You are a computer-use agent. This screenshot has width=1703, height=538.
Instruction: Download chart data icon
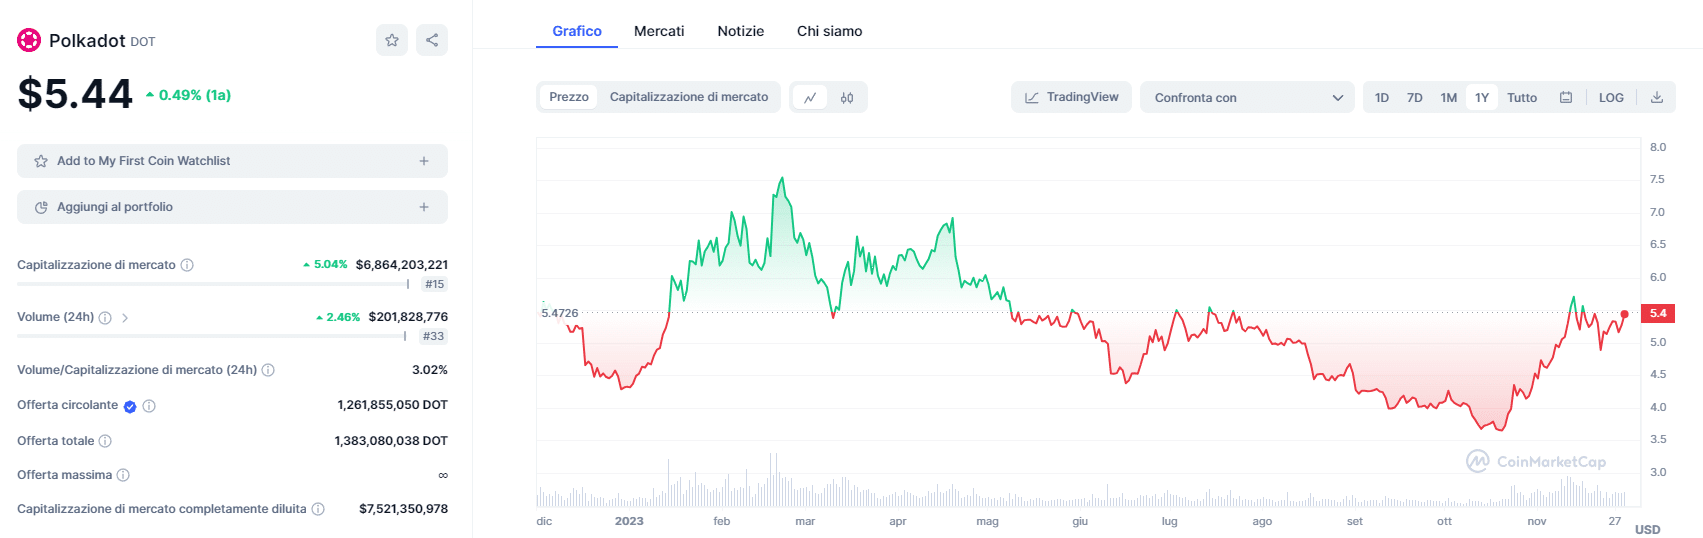[1657, 97]
